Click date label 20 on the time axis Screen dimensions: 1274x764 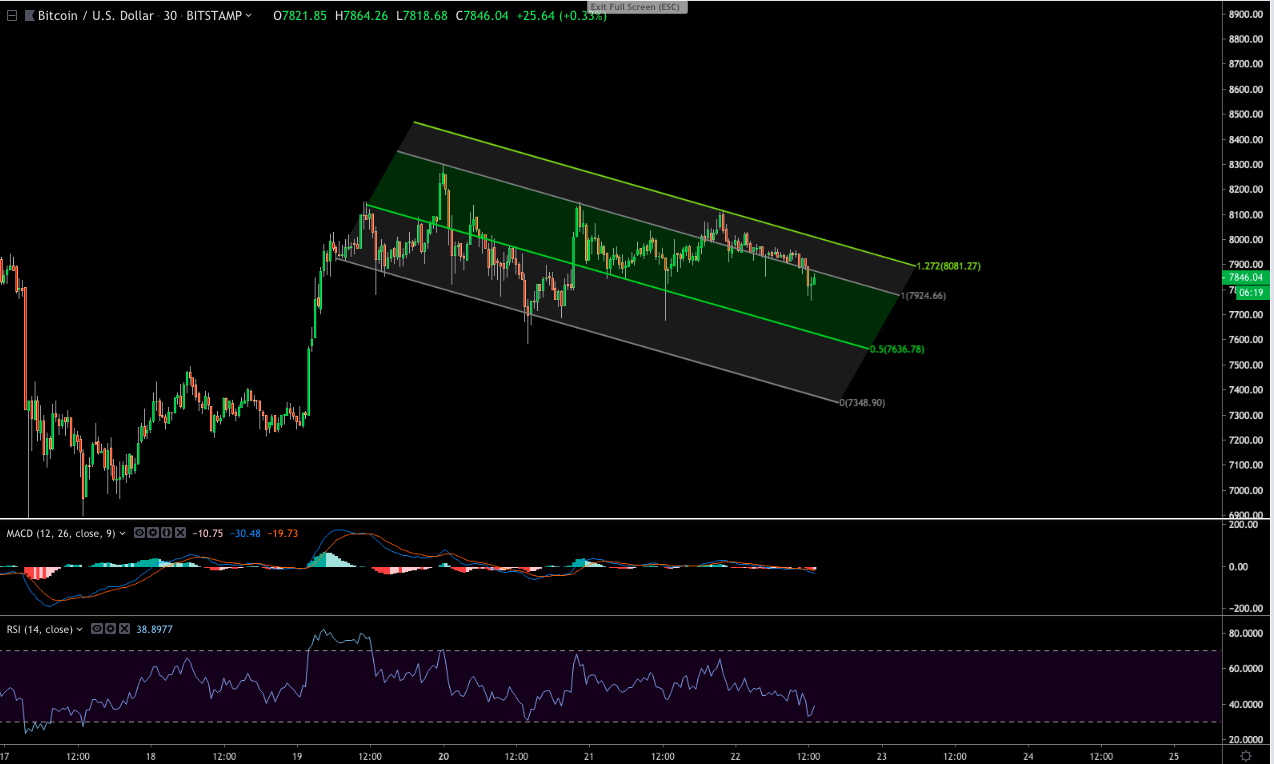pos(443,755)
